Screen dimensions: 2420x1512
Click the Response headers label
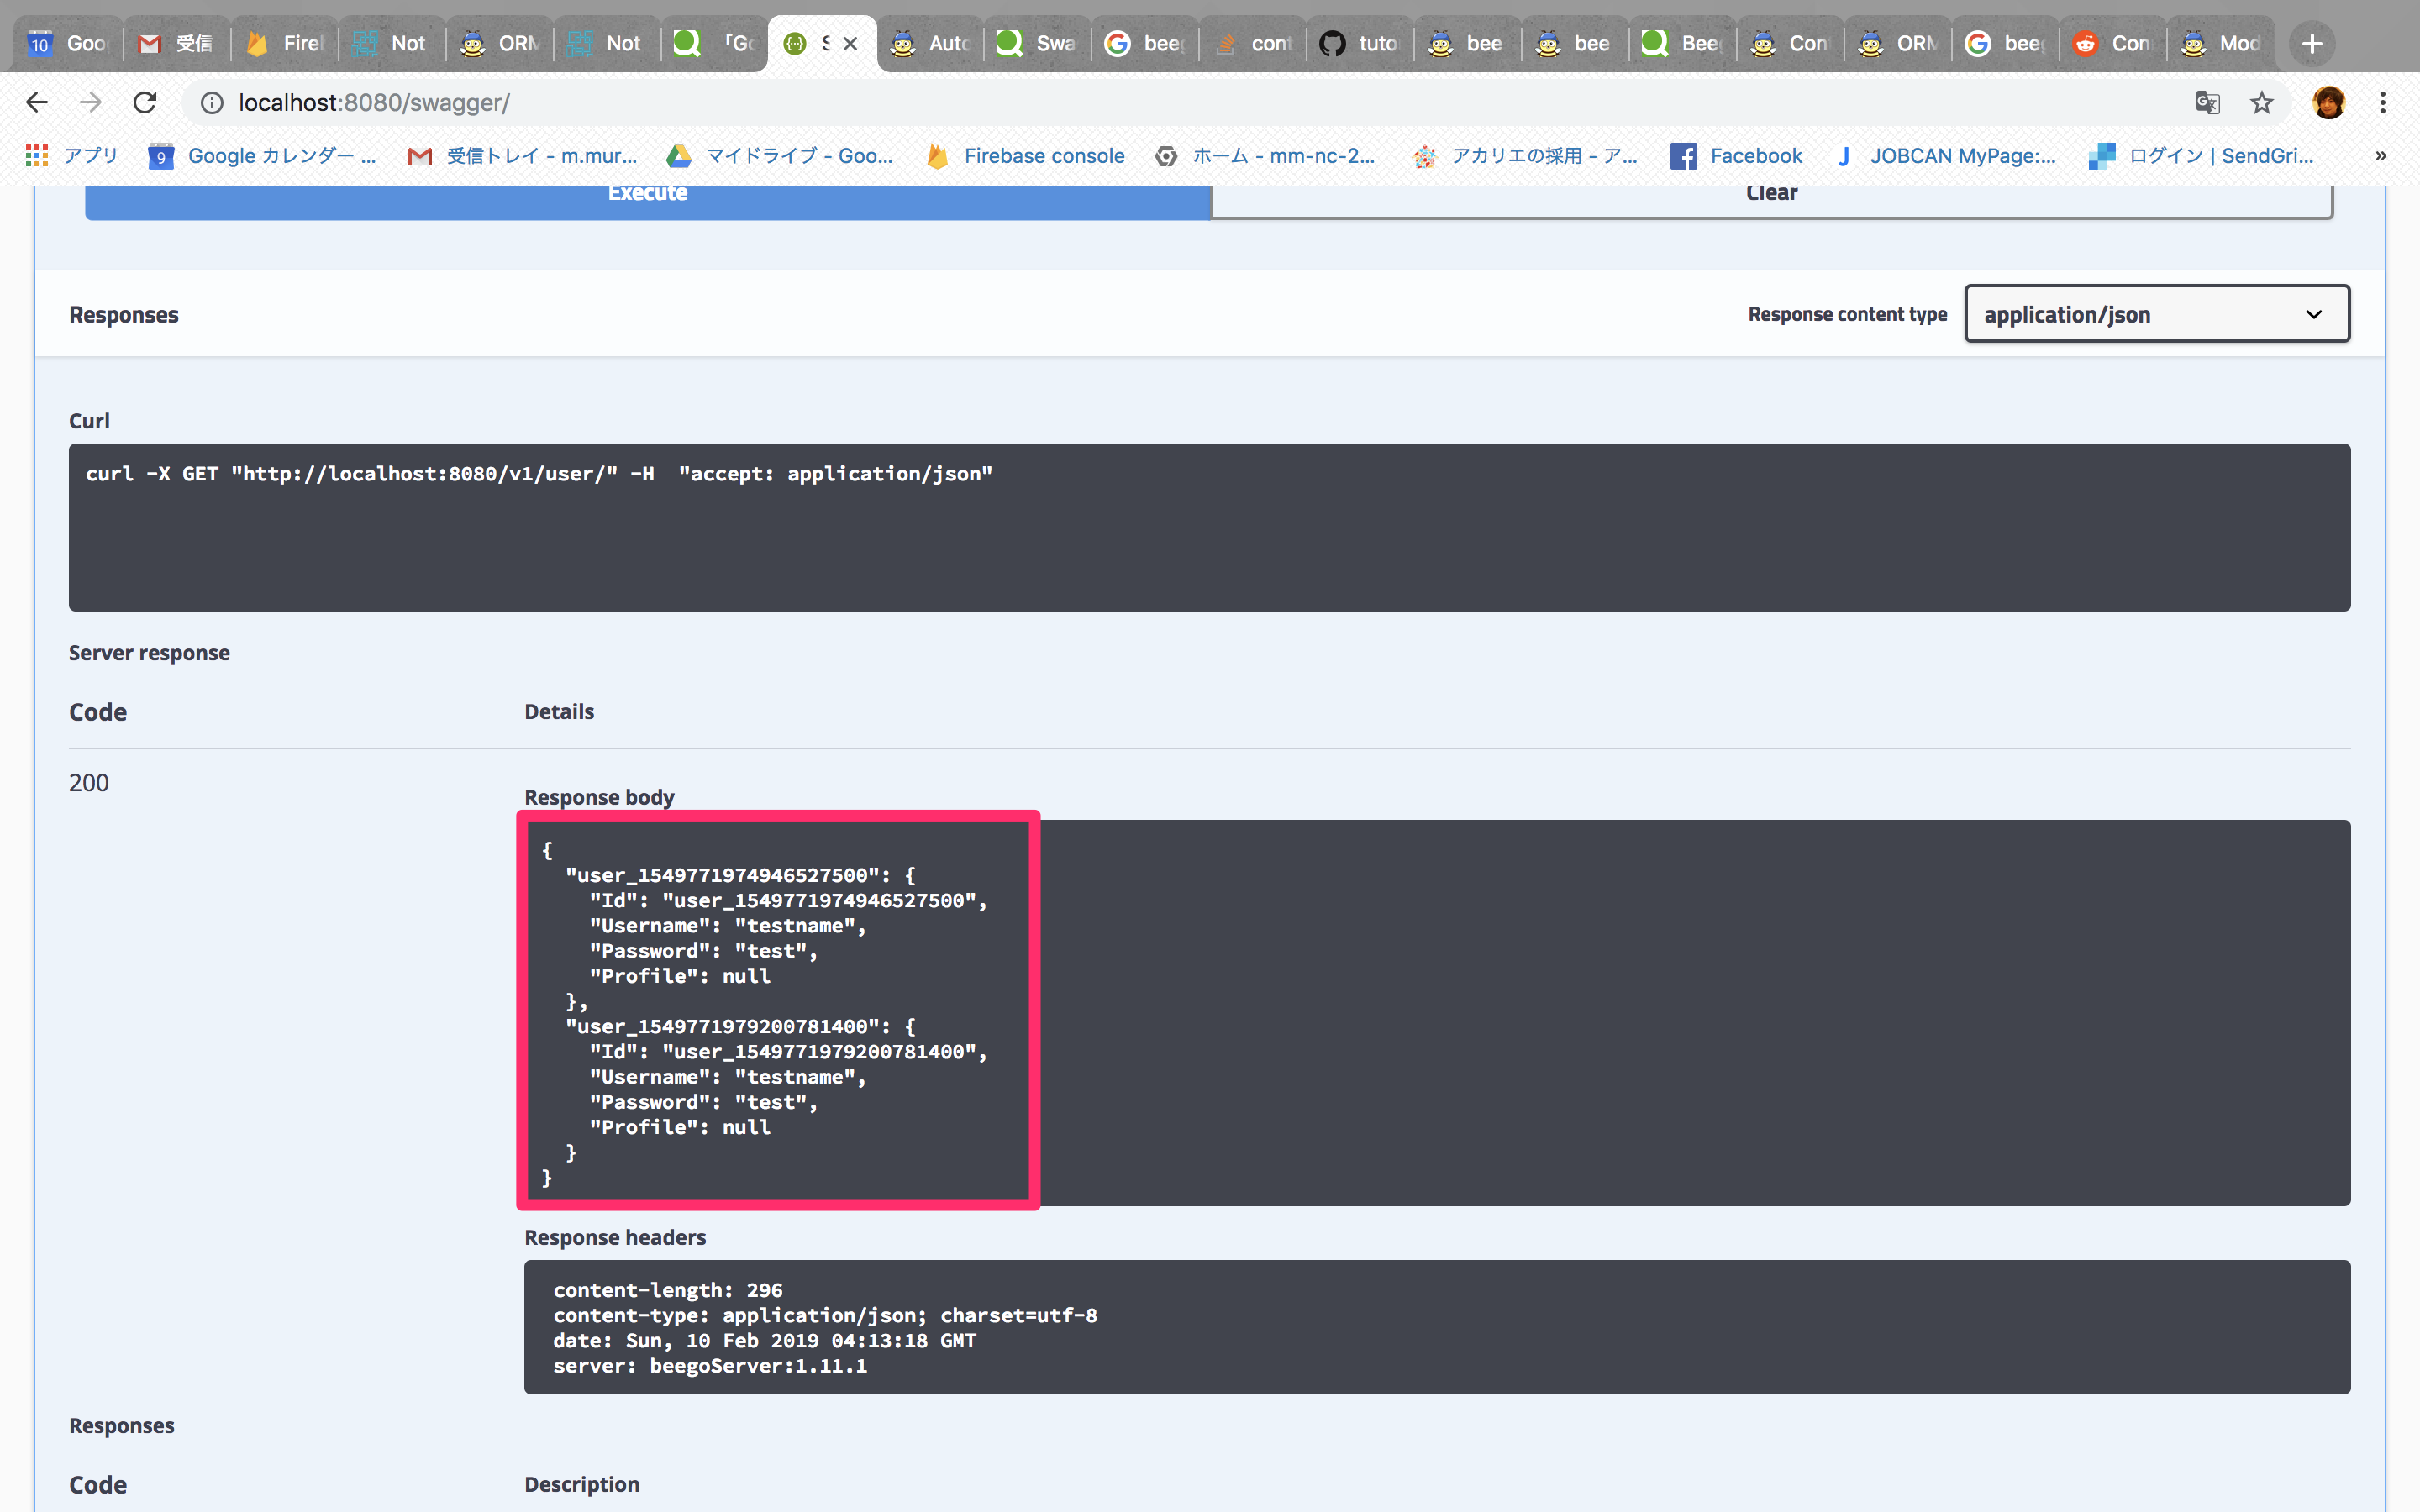coord(615,1237)
